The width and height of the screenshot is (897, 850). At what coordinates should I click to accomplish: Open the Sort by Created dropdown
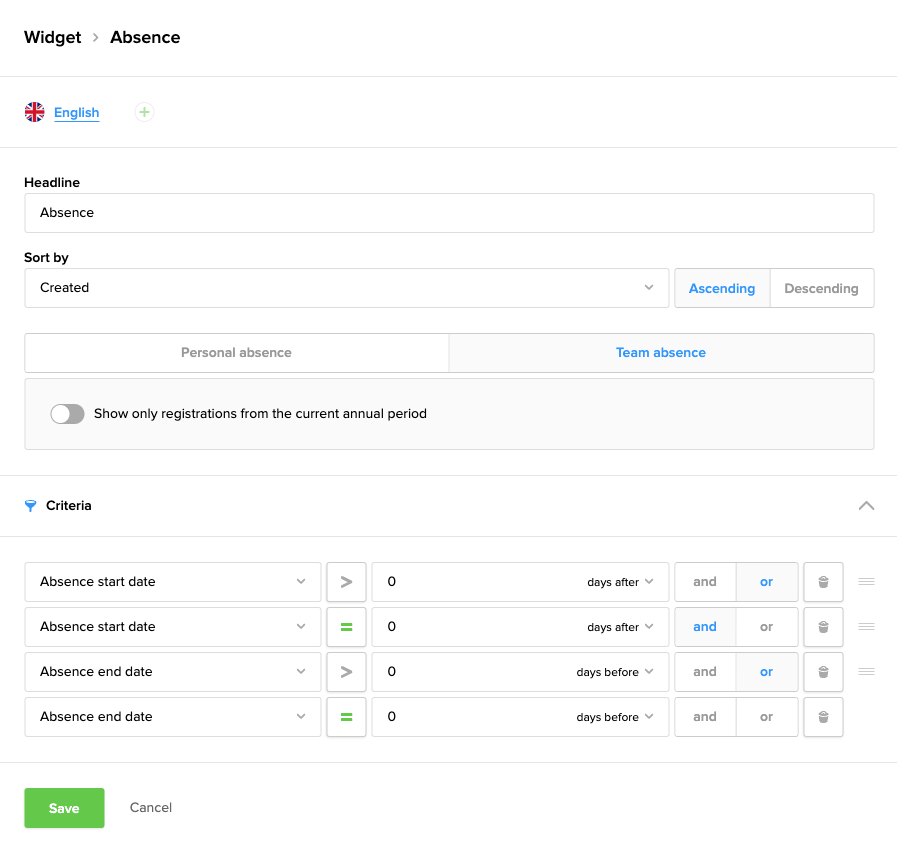point(346,288)
